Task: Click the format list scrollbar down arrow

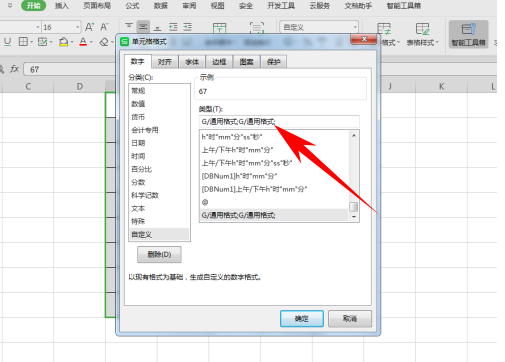Action: pos(354,217)
